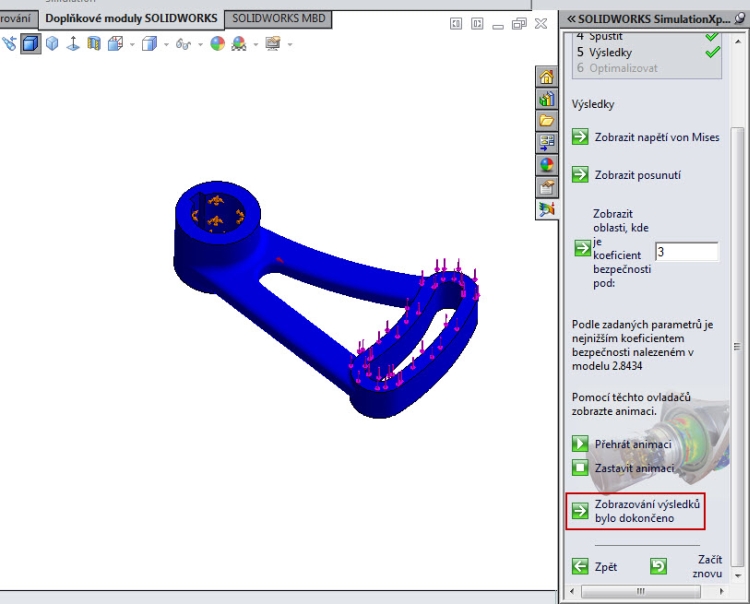The image size is (750, 604).
Task: Click the Normal To view icon
Action: [73, 44]
